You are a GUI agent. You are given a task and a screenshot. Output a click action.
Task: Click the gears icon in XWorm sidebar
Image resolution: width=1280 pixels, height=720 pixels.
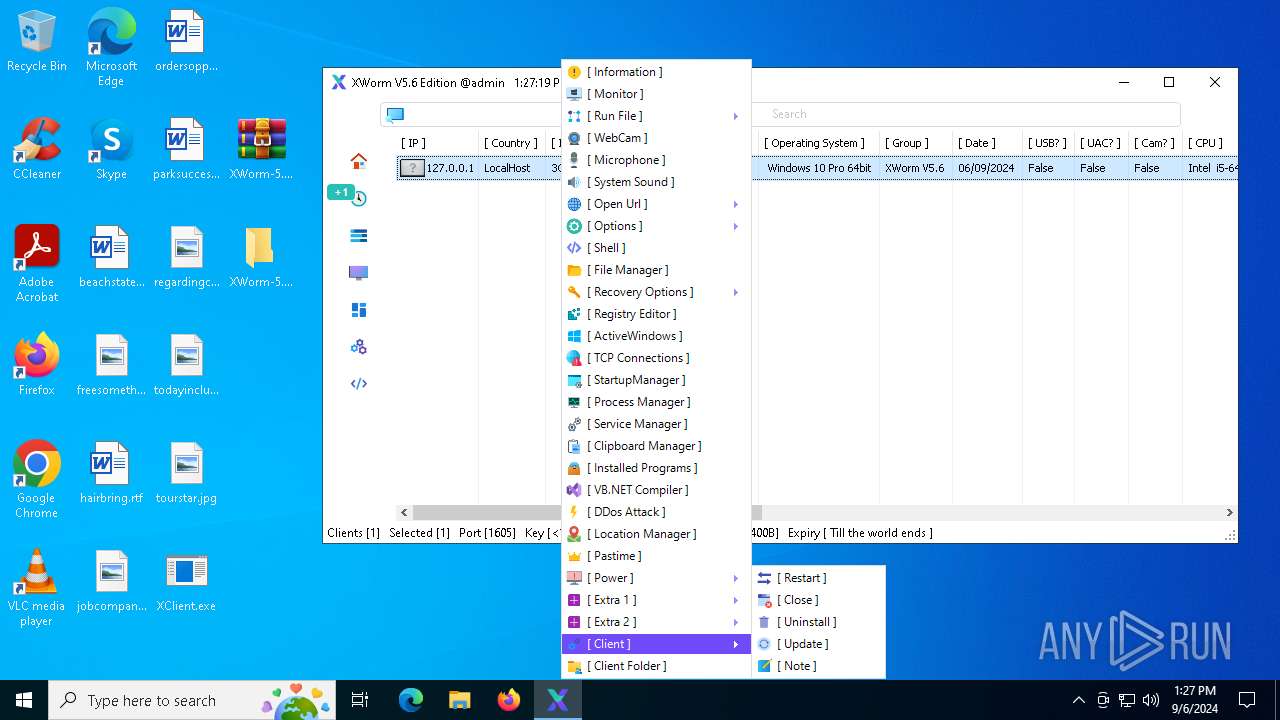point(359,347)
